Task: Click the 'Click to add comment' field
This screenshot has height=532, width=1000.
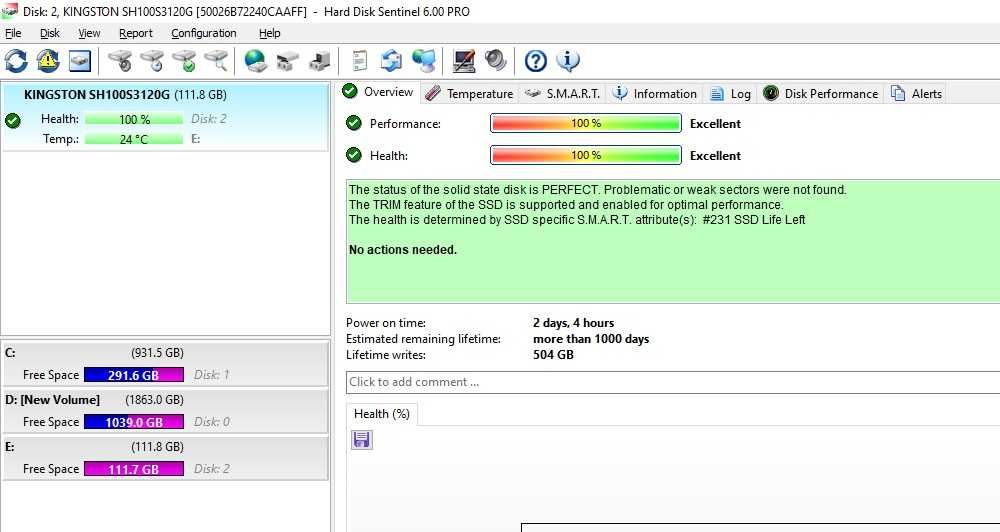Action: pyautogui.click(x=673, y=382)
